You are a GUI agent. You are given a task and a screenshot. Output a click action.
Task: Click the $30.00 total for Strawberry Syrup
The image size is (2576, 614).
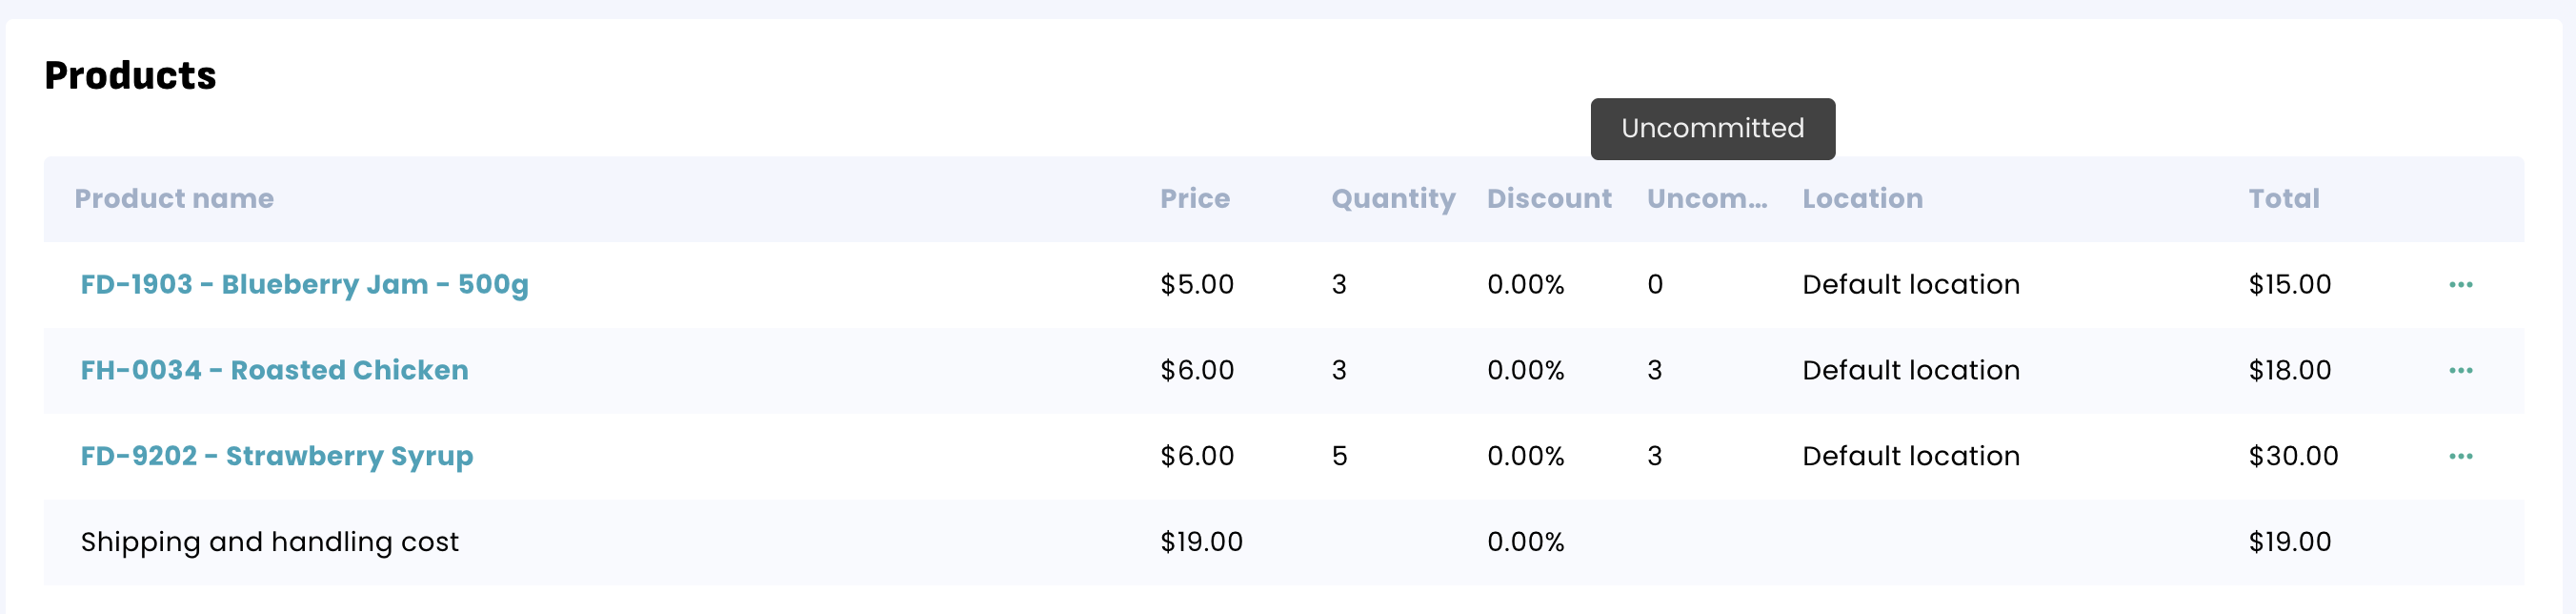tap(2292, 457)
